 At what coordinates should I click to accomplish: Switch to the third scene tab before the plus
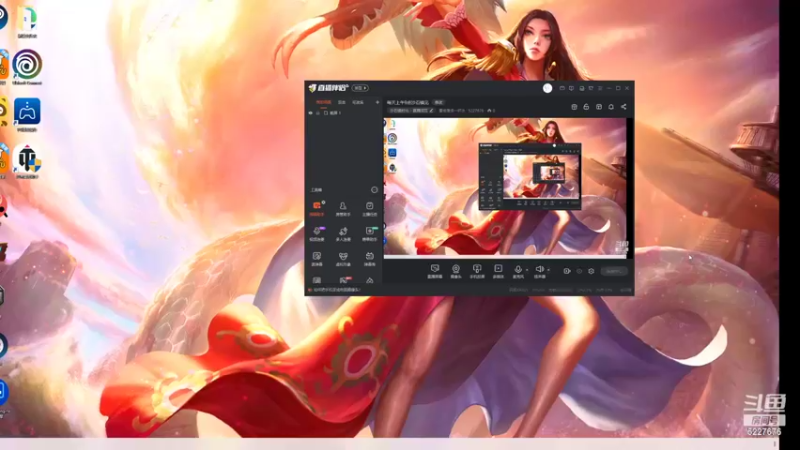click(x=358, y=102)
